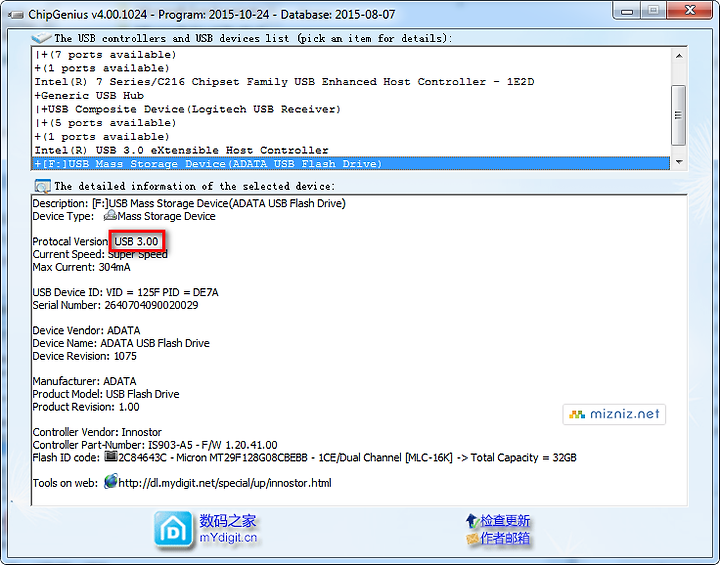The height and width of the screenshot is (565, 720).
Task: Click the VID = 125F PID = DE7A line
Action: [x=125, y=292]
